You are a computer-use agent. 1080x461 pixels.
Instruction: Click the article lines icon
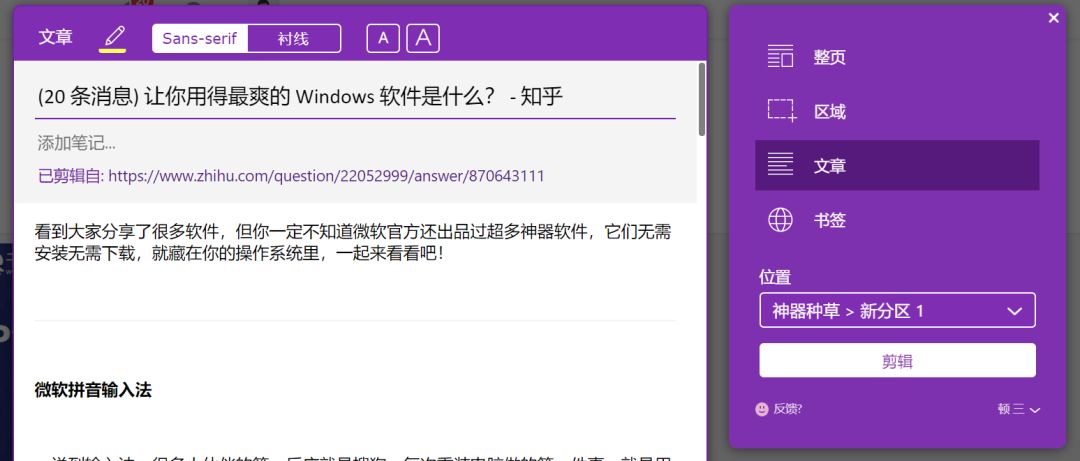tap(780, 165)
